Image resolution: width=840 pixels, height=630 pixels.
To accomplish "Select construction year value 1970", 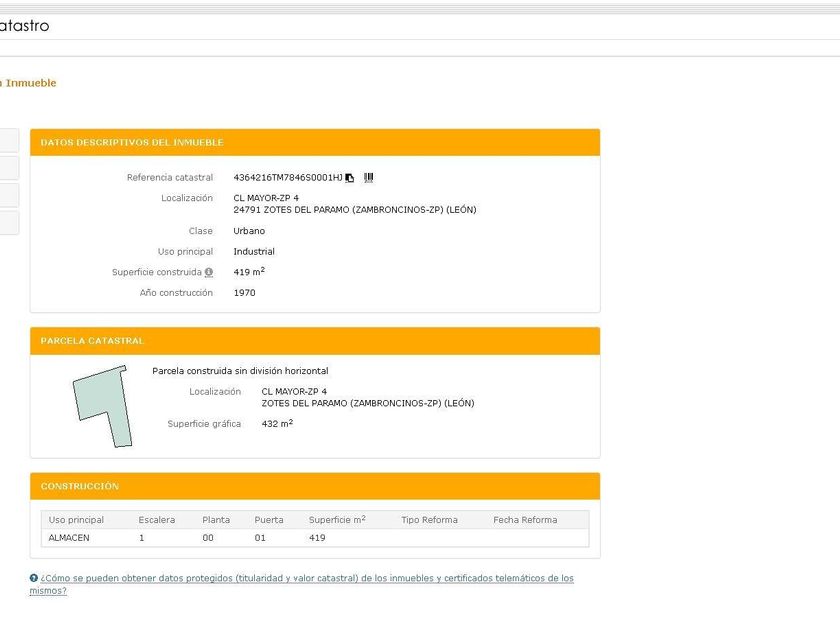I will click(244, 292).
